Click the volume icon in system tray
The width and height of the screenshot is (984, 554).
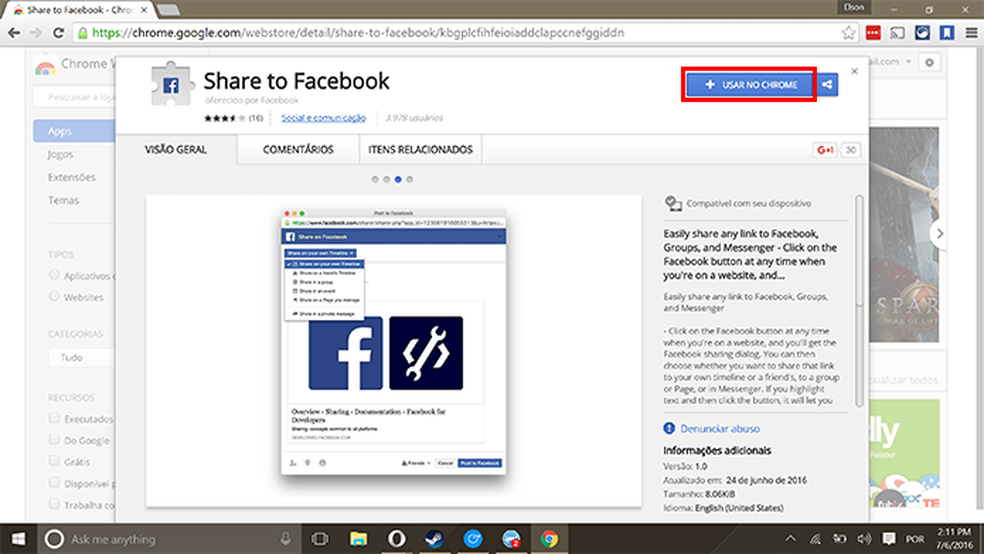tap(864, 539)
